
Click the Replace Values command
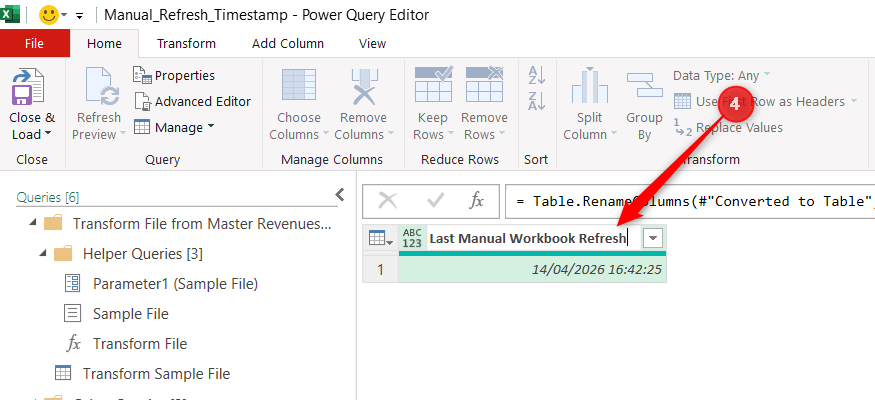(728, 128)
